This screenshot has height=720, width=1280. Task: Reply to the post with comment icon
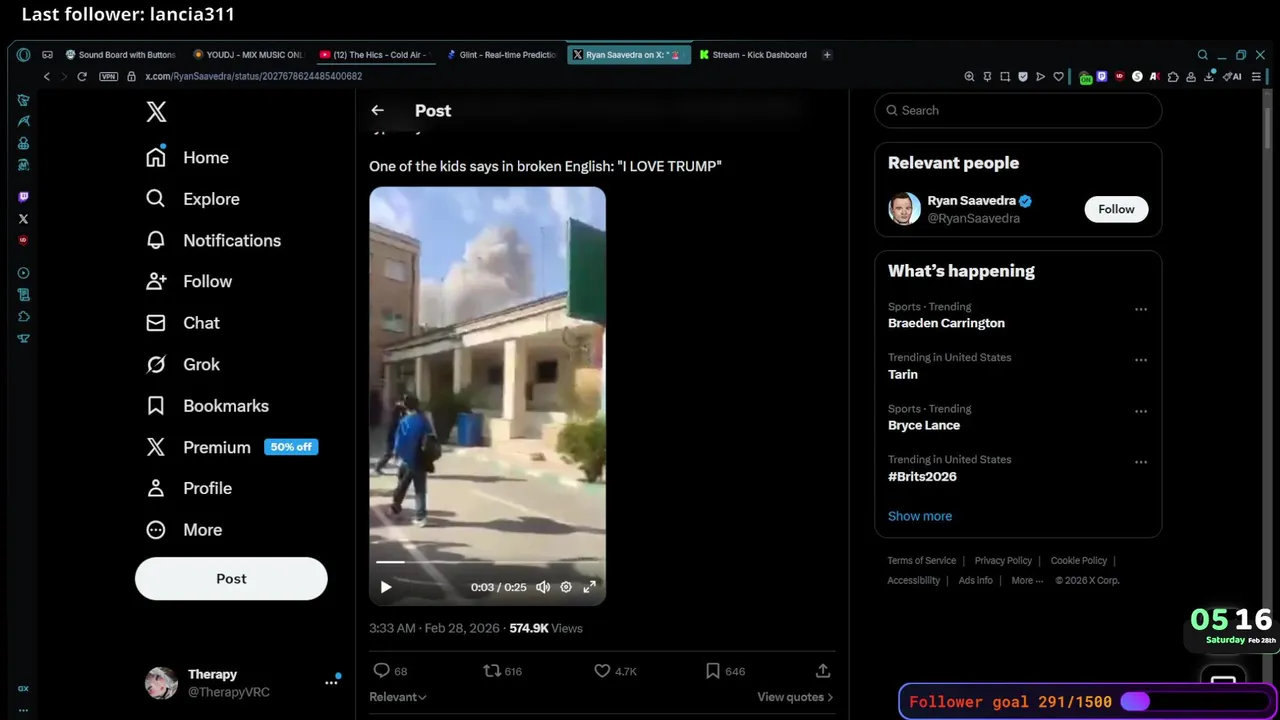coord(381,671)
